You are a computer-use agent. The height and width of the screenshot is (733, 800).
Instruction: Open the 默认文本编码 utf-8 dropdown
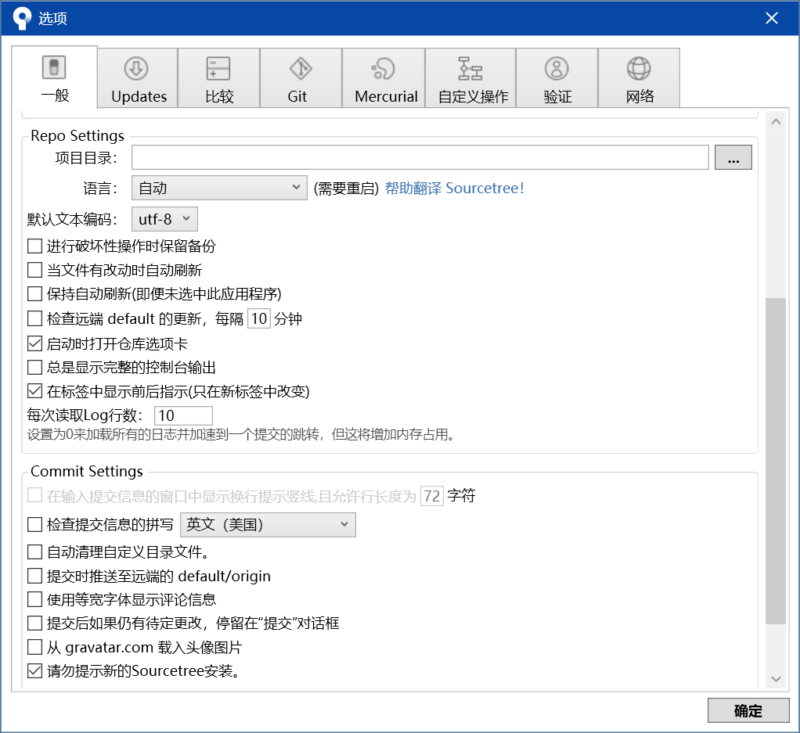[x=164, y=219]
